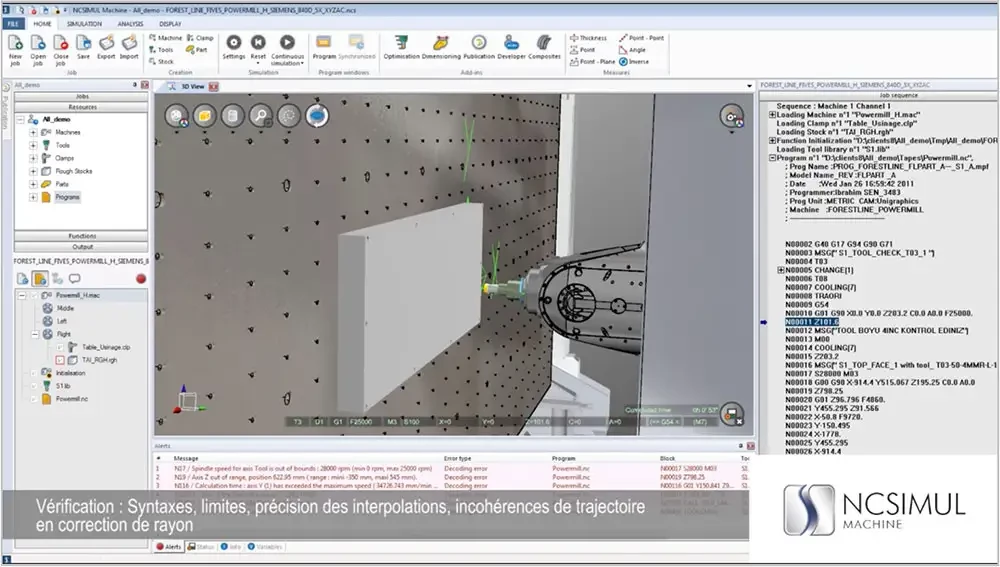Screen dimensions: 1000x567
Task: Toggle the Inverse measure option
Action: [634, 62]
